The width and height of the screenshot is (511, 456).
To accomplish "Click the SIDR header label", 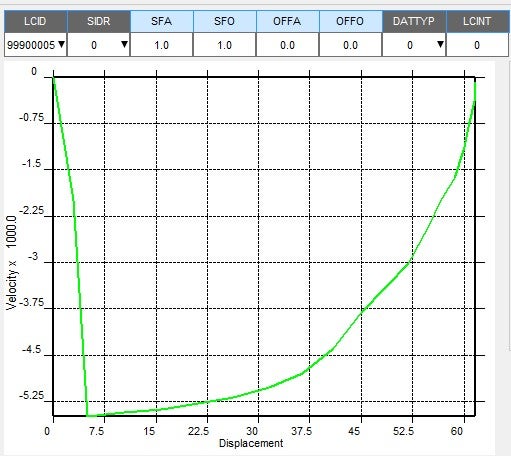I will coord(99,21).
